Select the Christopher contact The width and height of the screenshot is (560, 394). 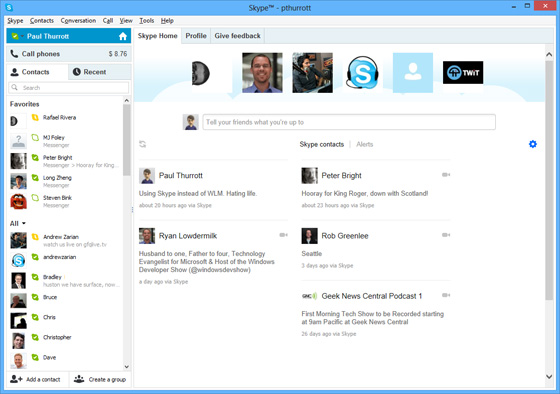pos(66,340)
